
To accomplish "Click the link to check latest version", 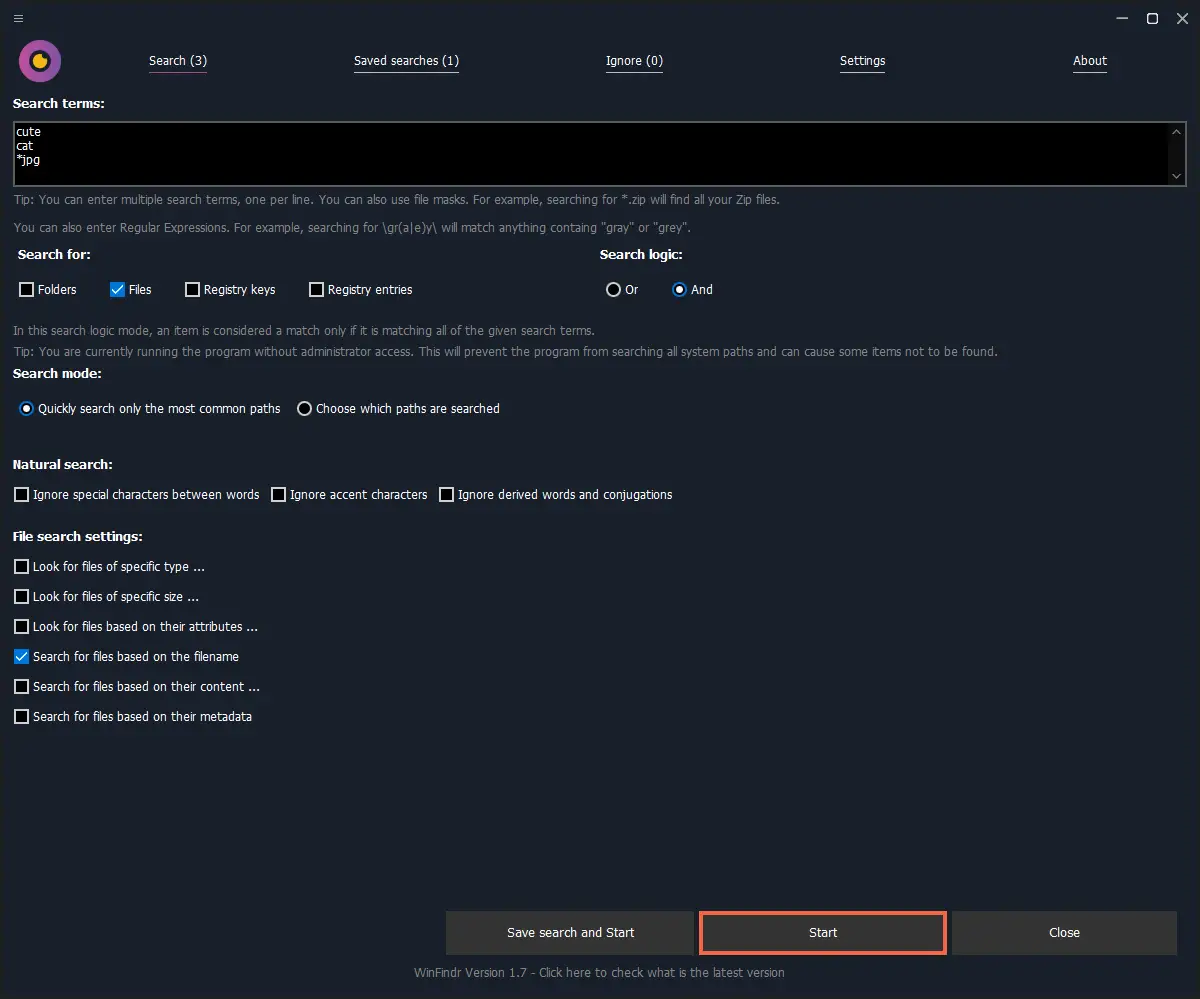I will 600,972.
